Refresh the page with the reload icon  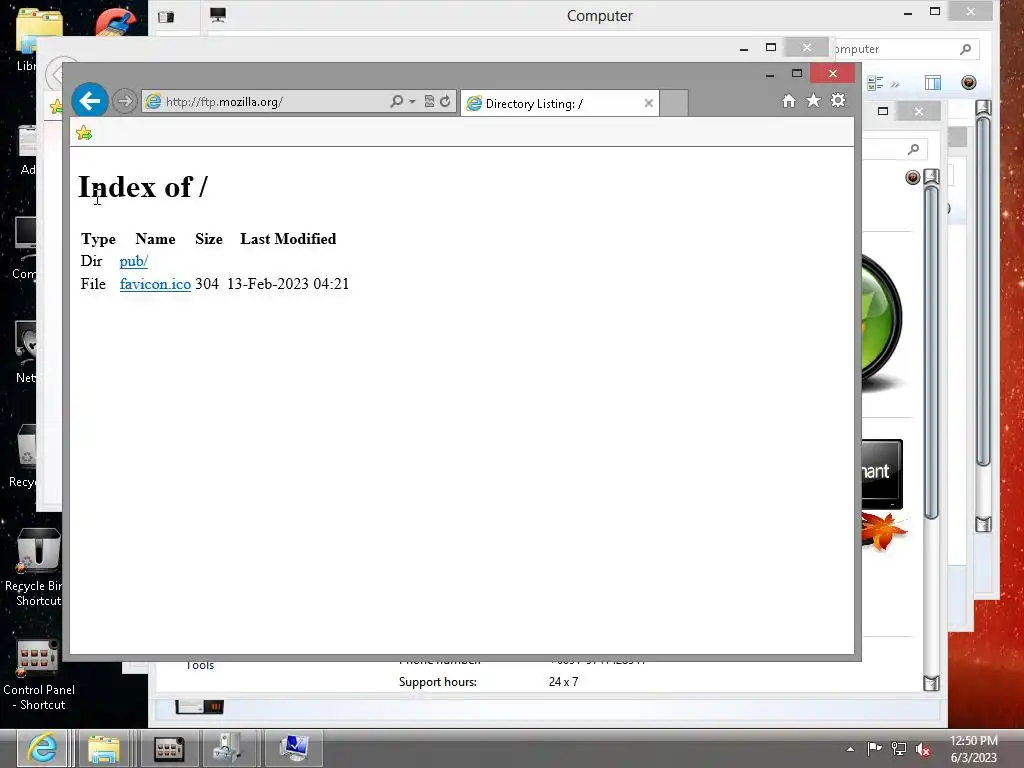point(445,101)
